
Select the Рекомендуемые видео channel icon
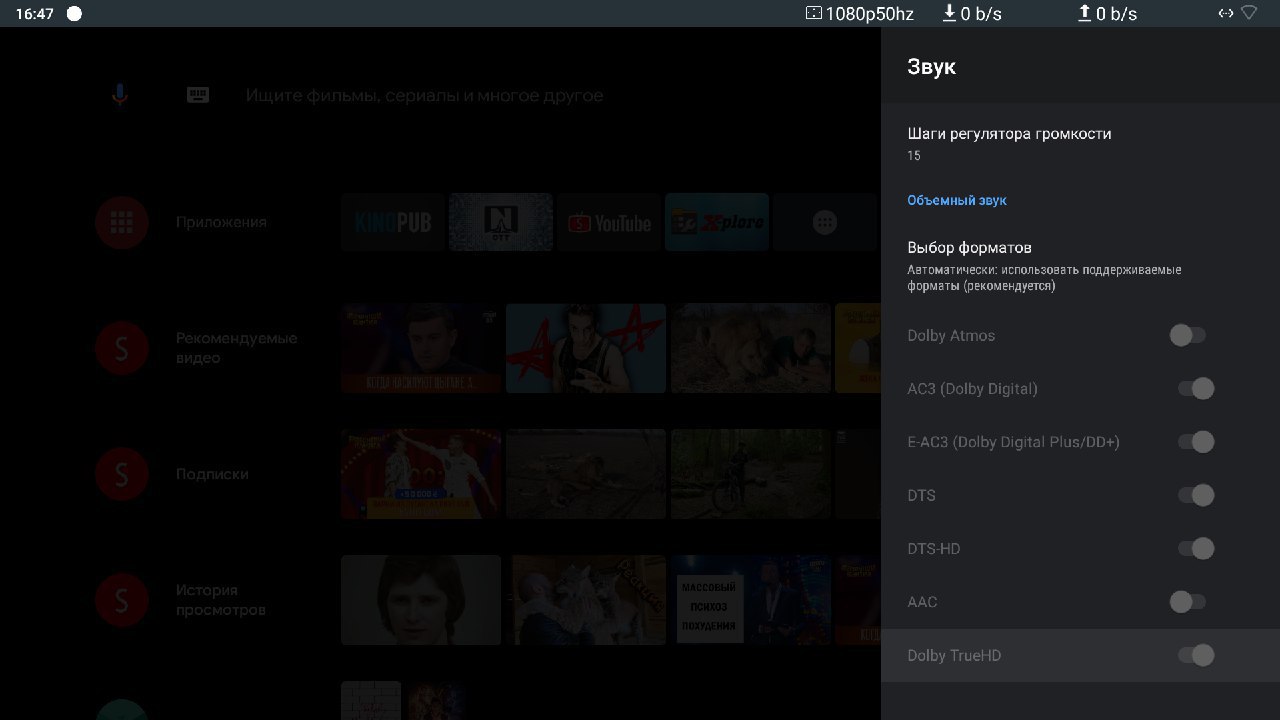pyautogui.click(x=122, y=348)
